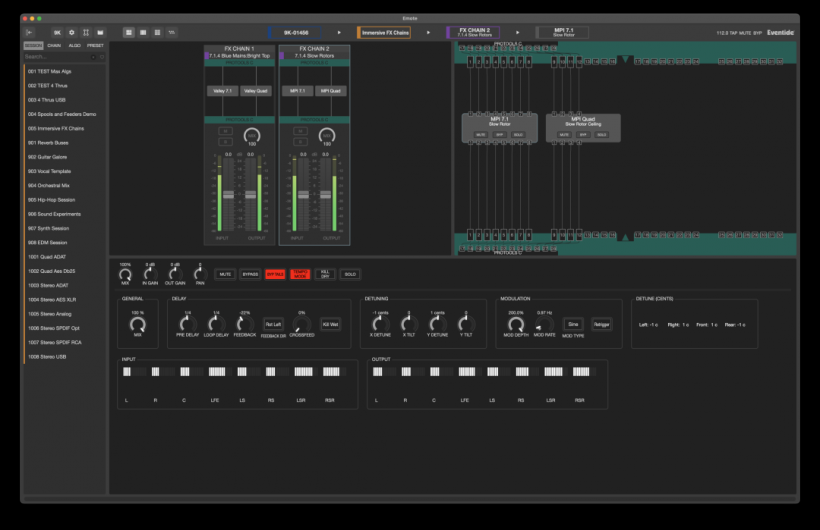Image resolution: width=820 pixels, height=530 pixels.
Task: Click the 9K device icon
Action: (58, 32)
